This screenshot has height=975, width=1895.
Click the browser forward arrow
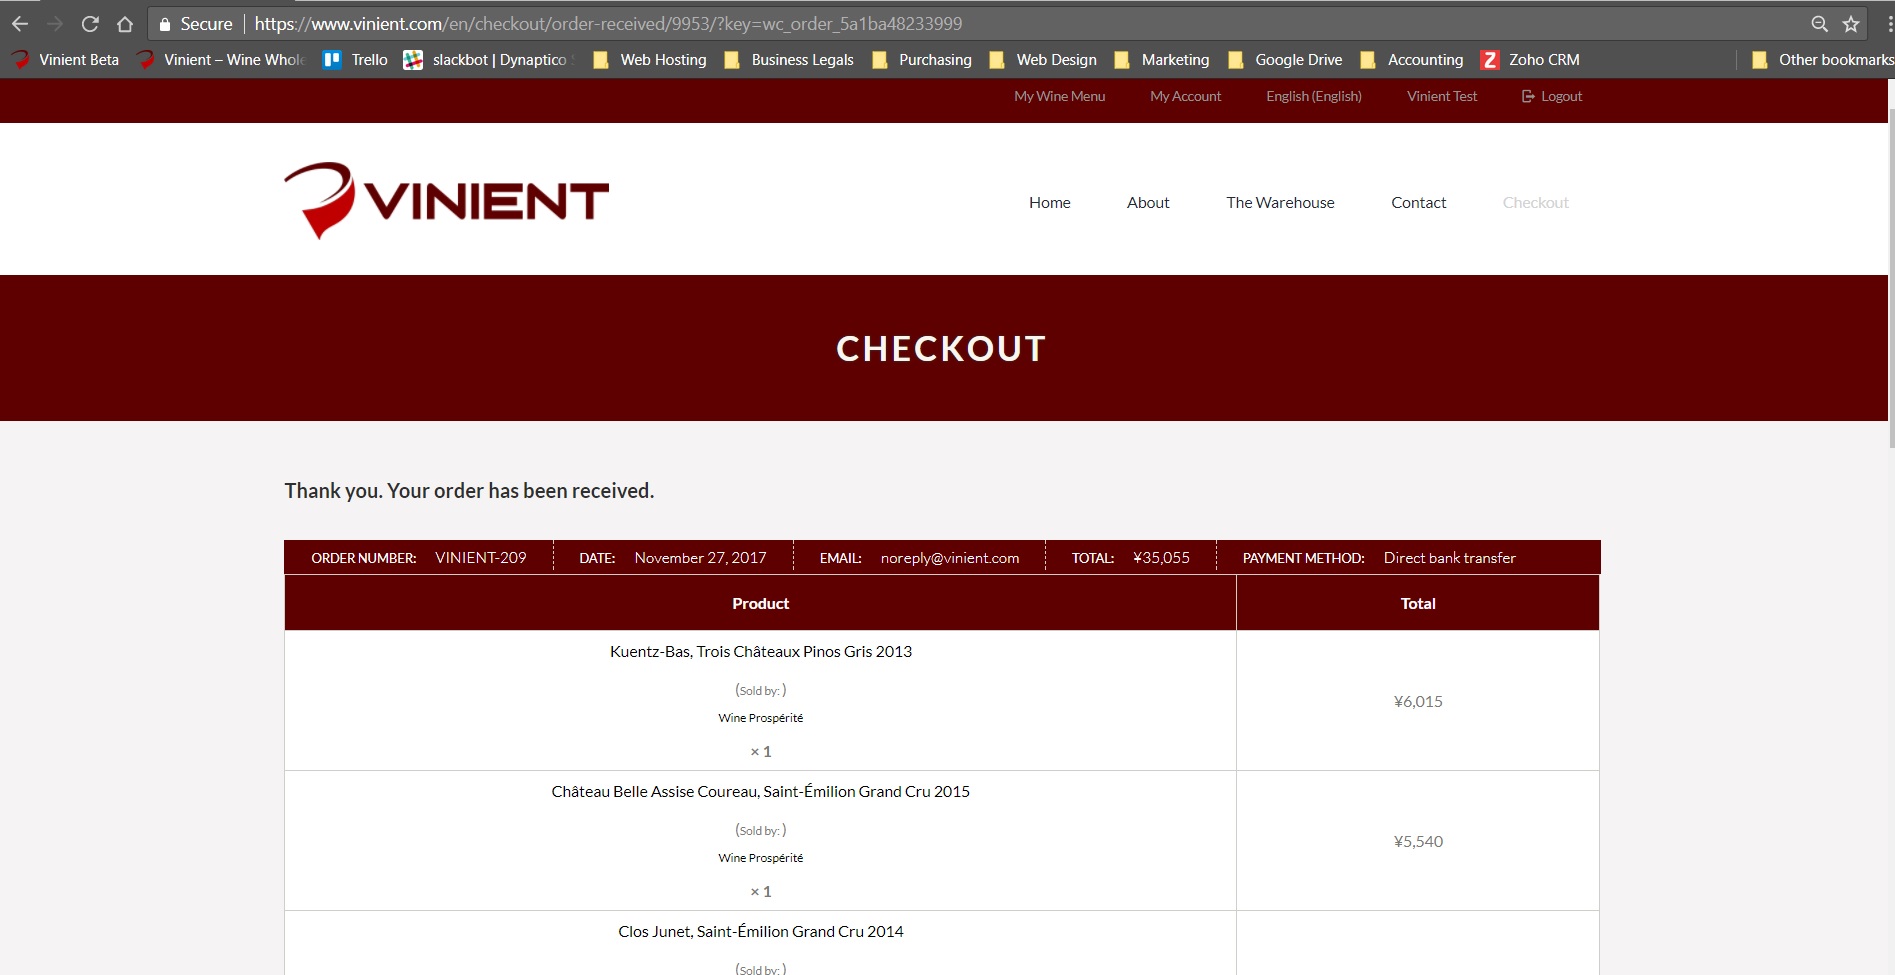point(55,24)
